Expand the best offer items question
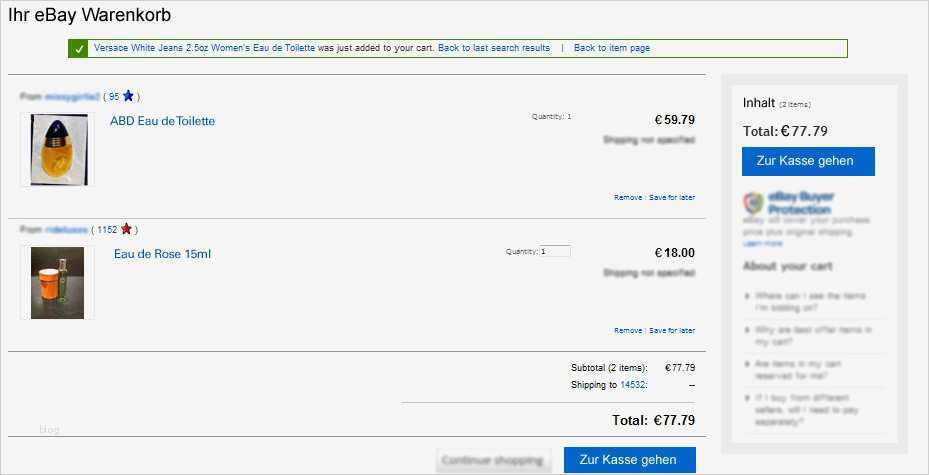Image resolution: width=929 pixels, height=475 pixels. pos(813,335)
